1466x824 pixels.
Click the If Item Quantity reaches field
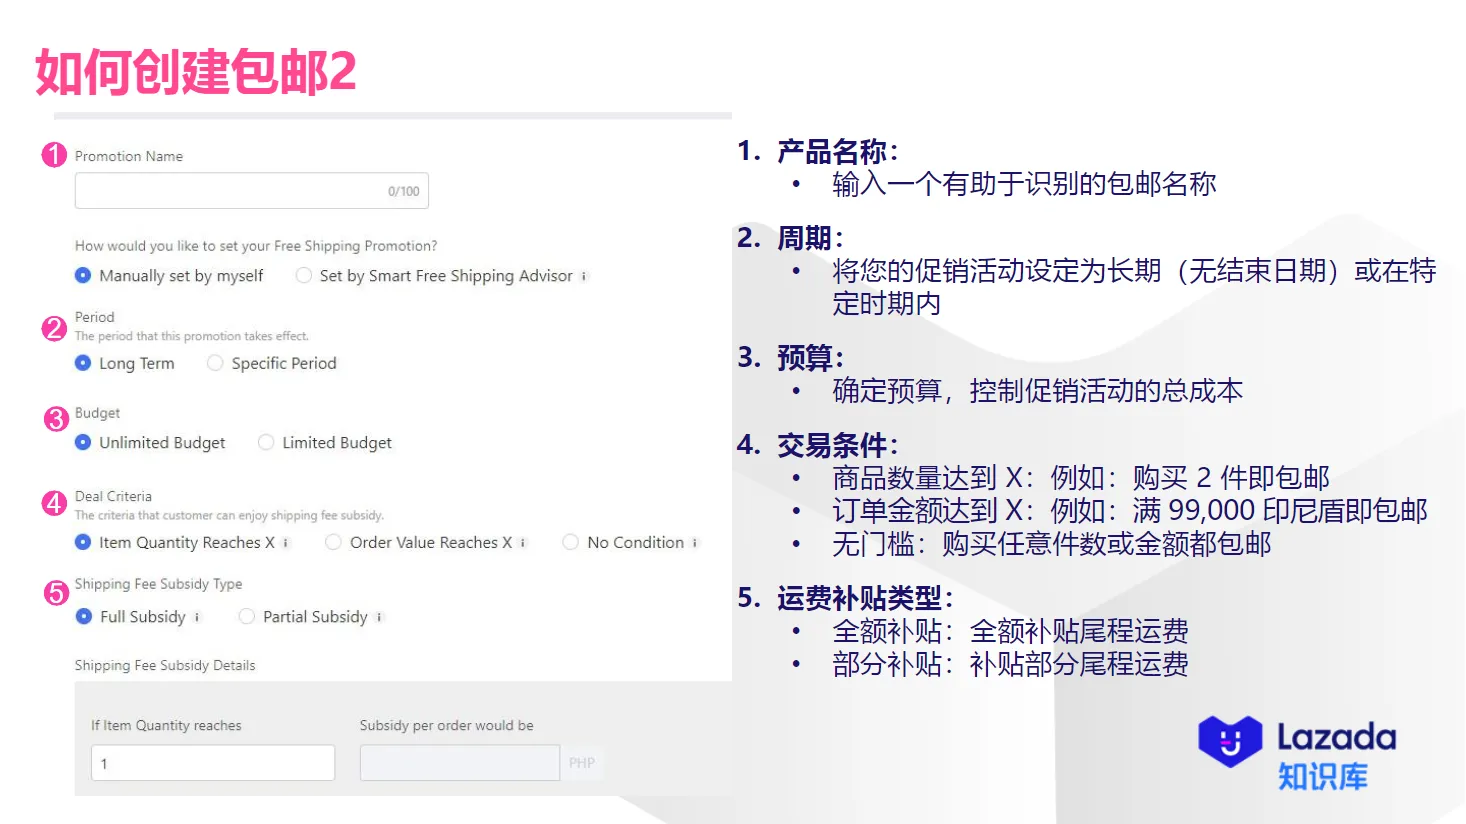pos(212,762)
